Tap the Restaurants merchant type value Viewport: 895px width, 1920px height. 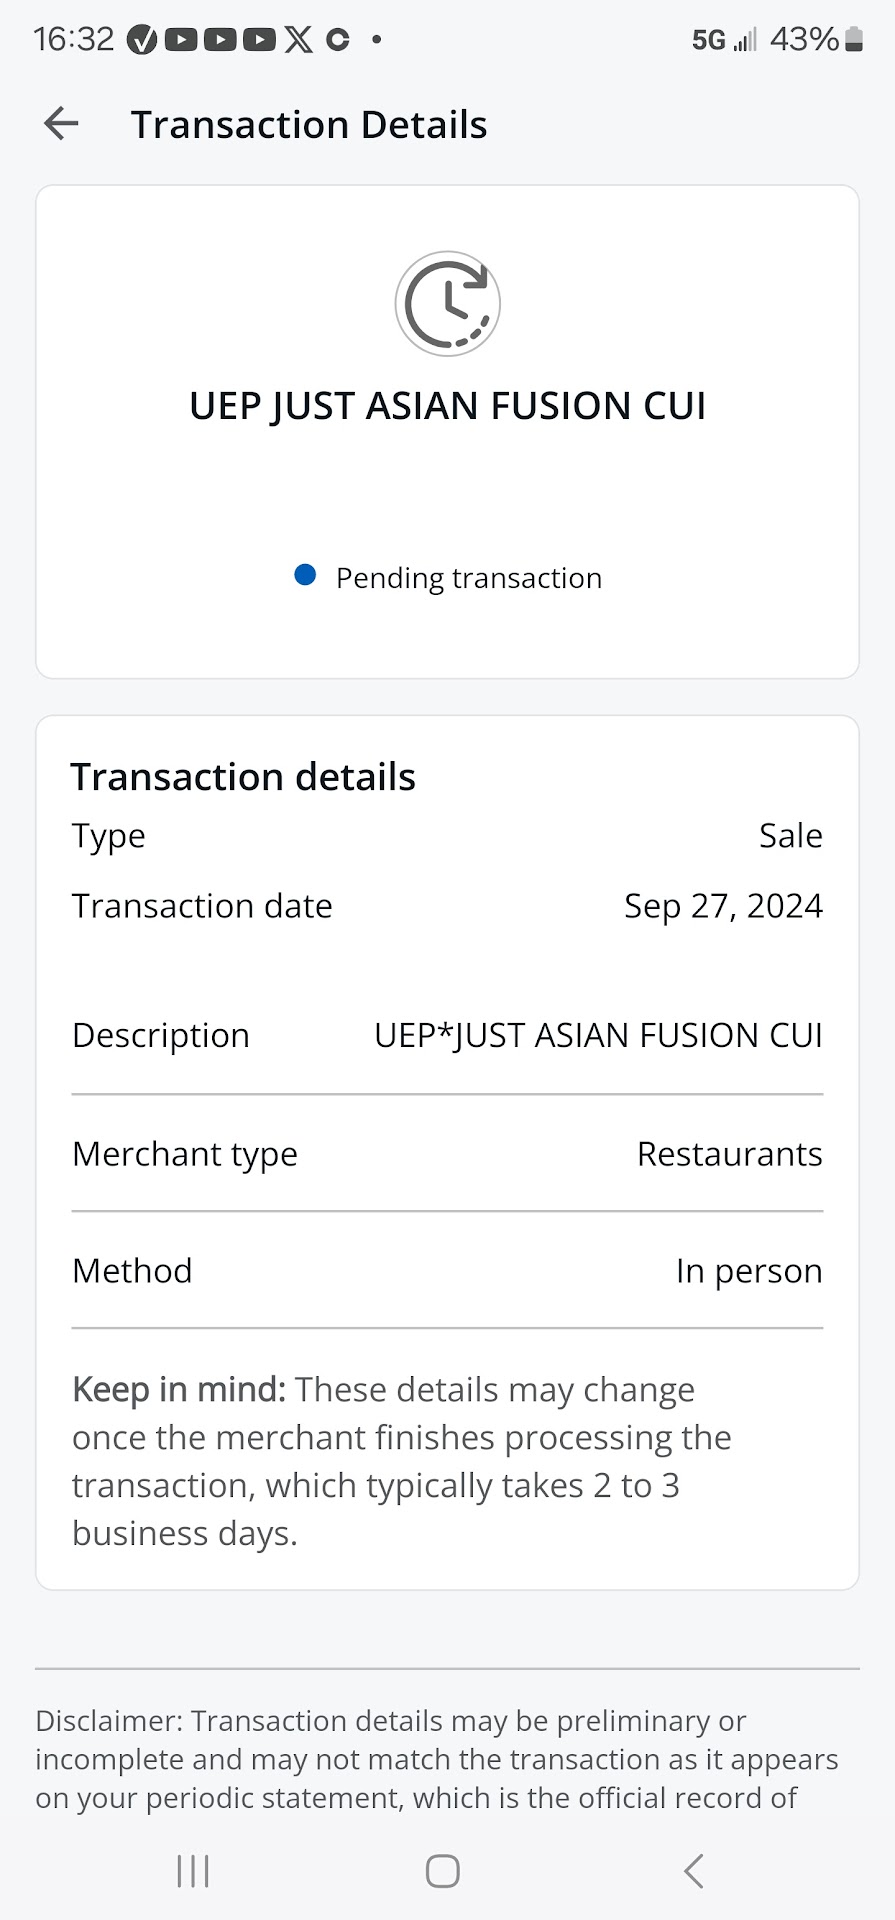[x=729, y=1154]
